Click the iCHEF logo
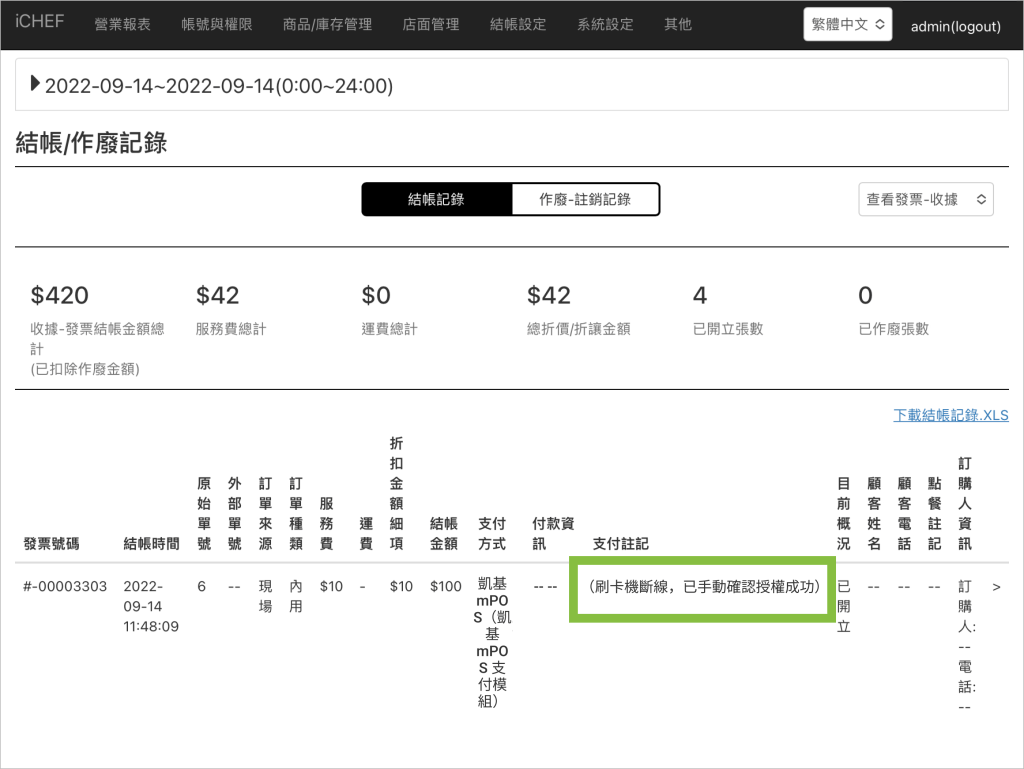Viewport: 1024px width, 769px height. (x=40, y=23)
